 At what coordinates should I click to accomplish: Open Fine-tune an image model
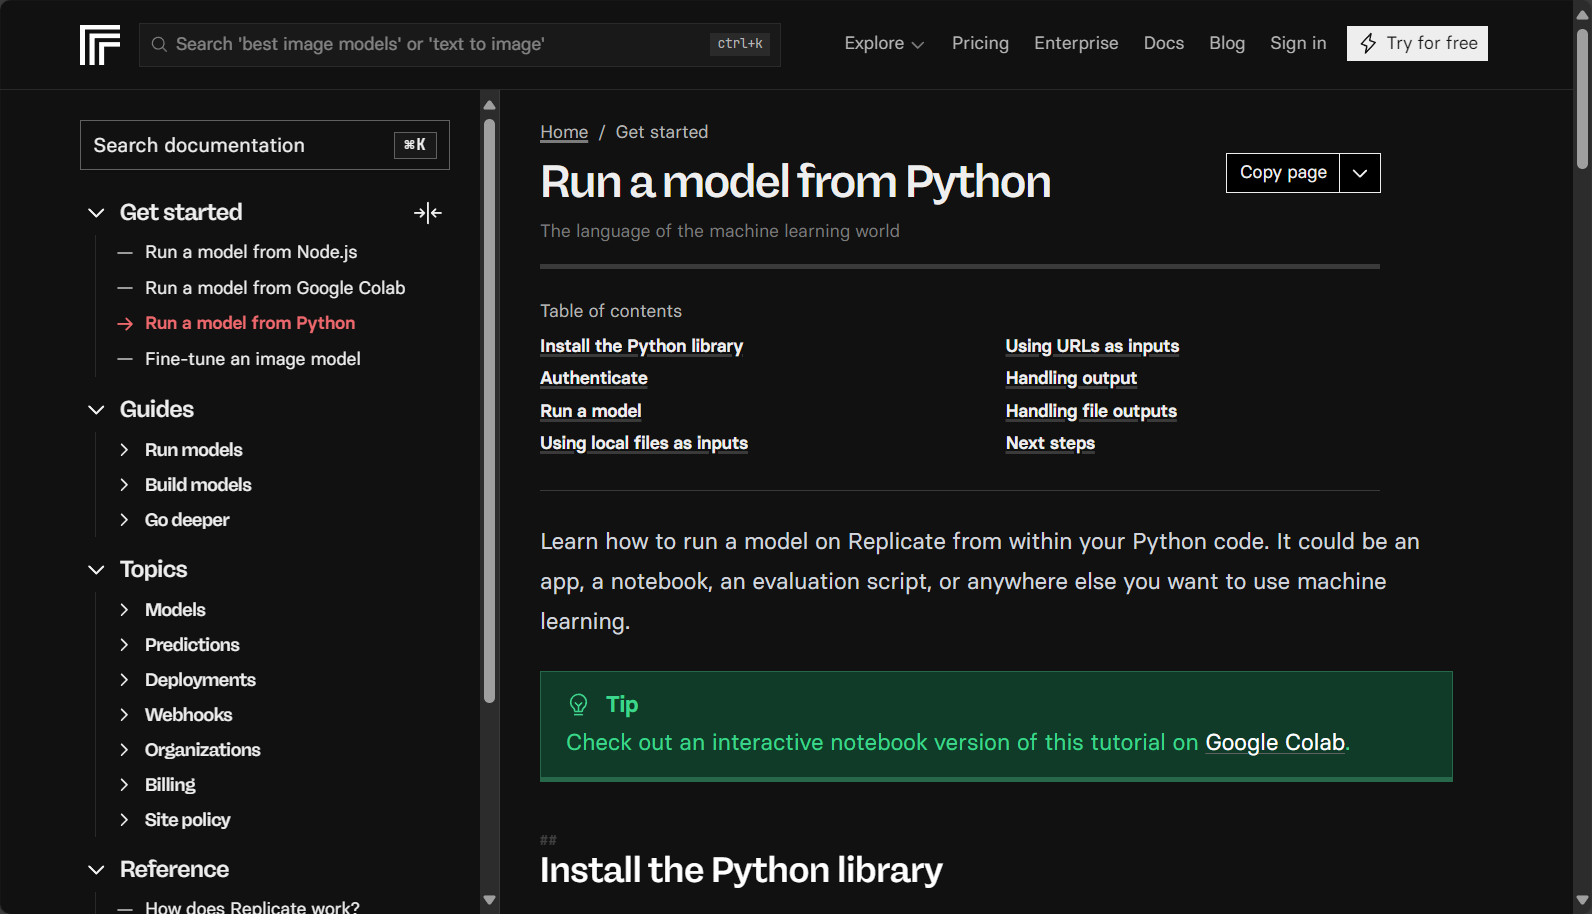(x=253, y=359)
